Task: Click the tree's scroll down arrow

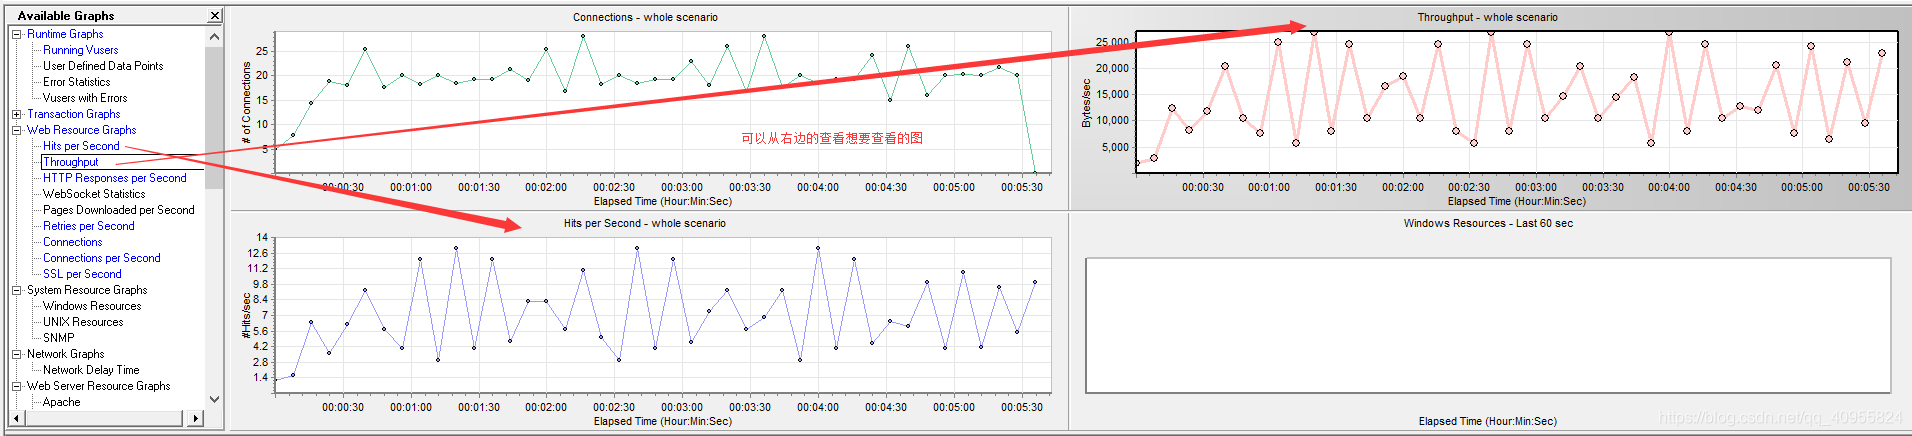Action: 214,399
